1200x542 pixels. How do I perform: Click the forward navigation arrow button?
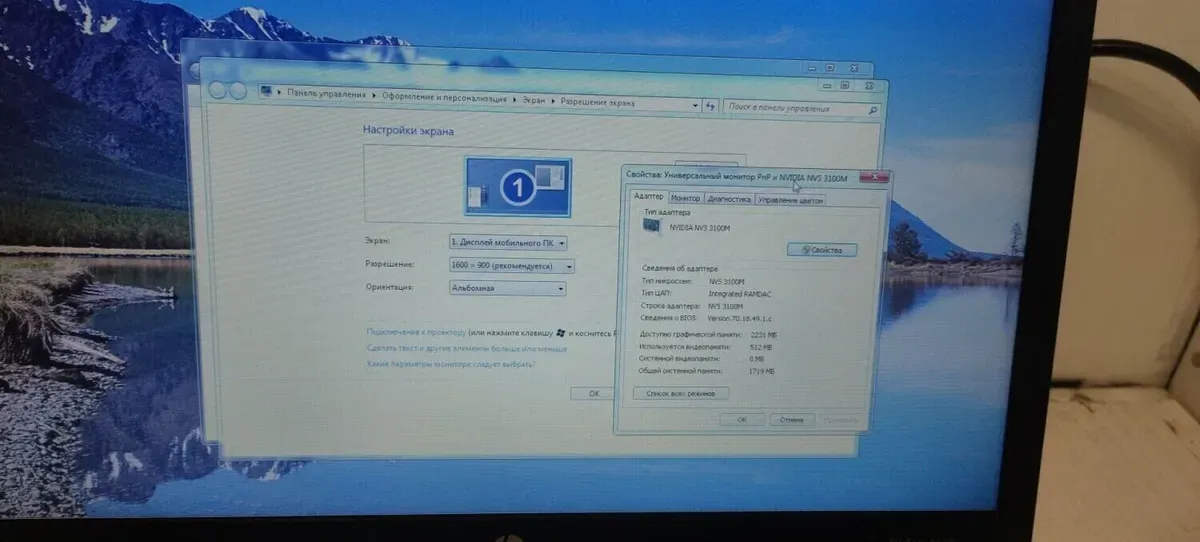click(236, 91)
